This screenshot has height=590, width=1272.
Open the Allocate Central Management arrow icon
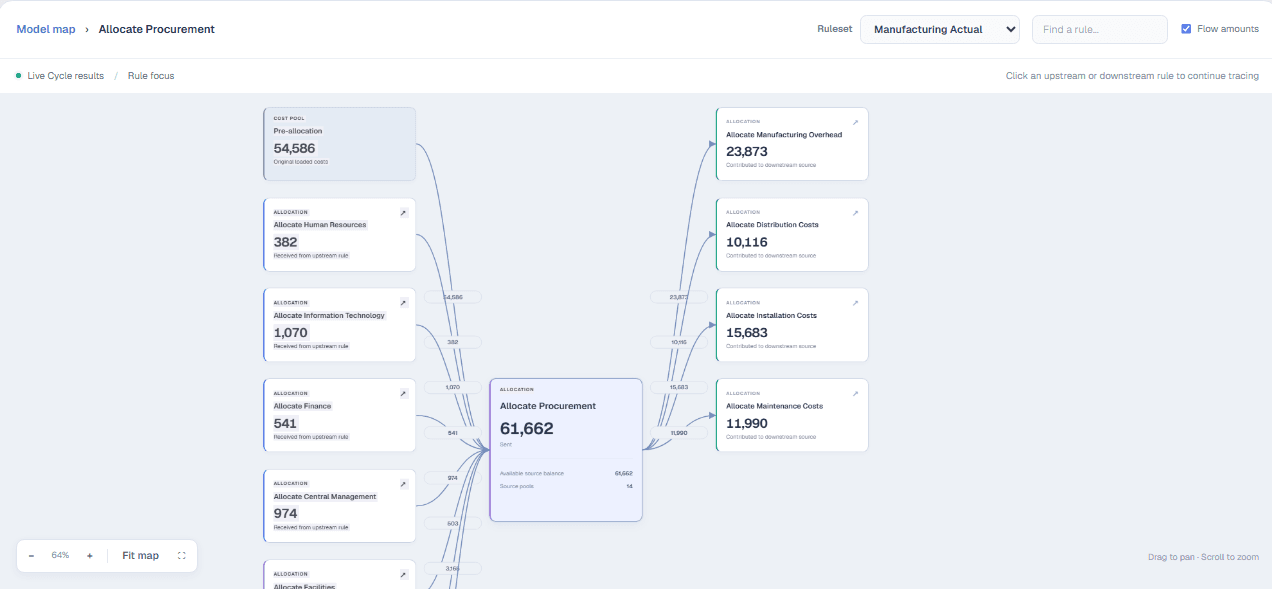click(x=404, y=484)
